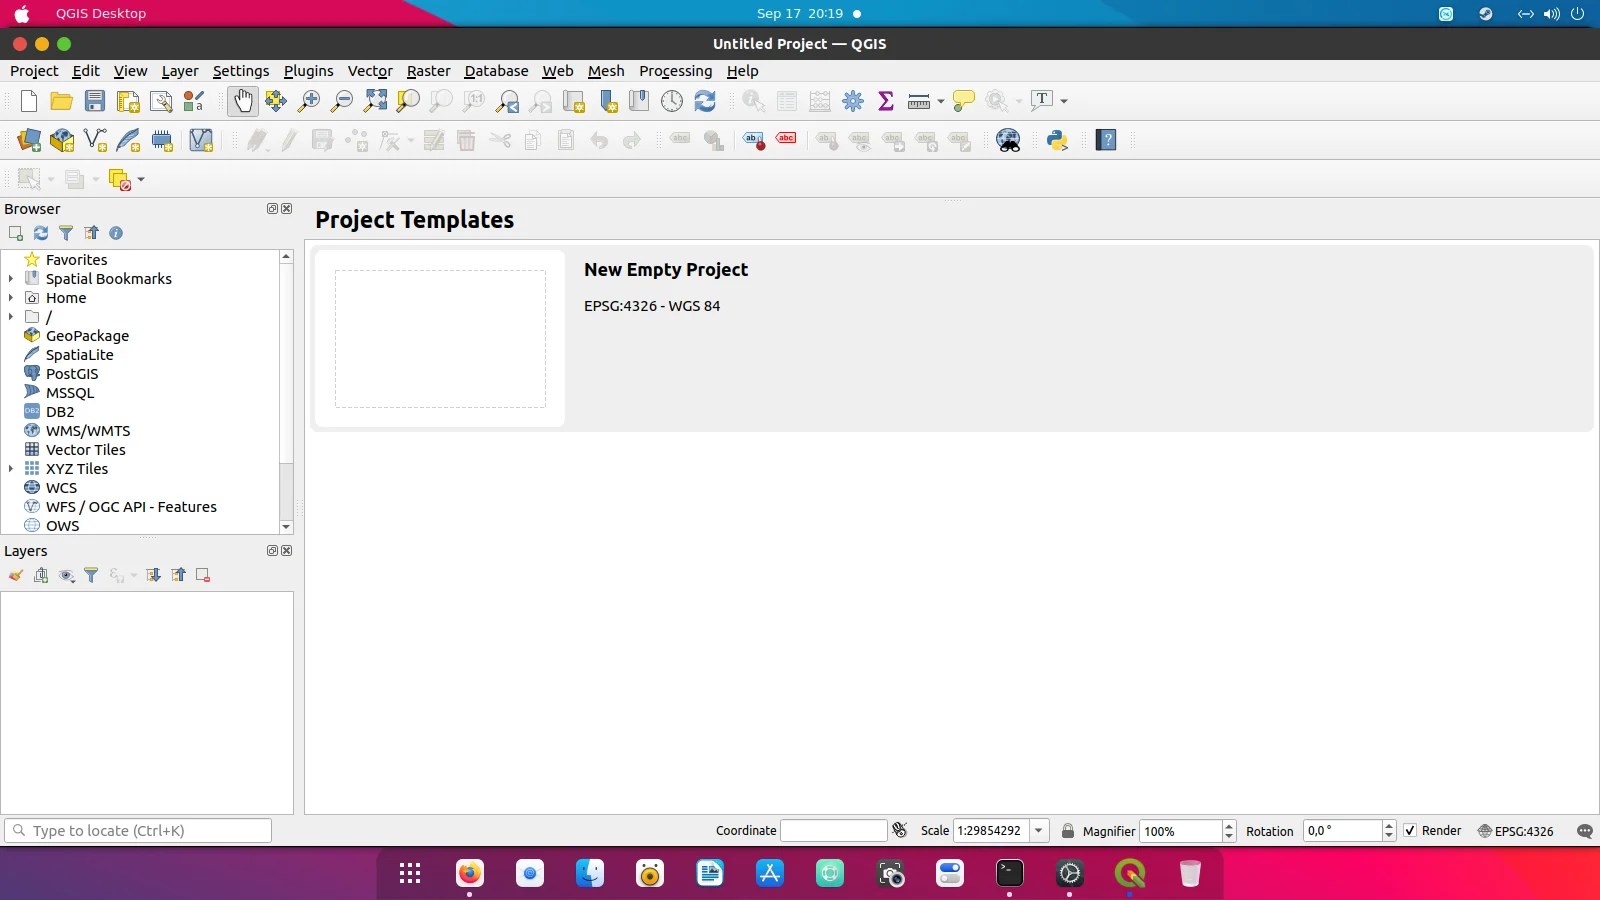
Task: Zoom to full extent
Action: pyautogui.click(x=375, y=101)
